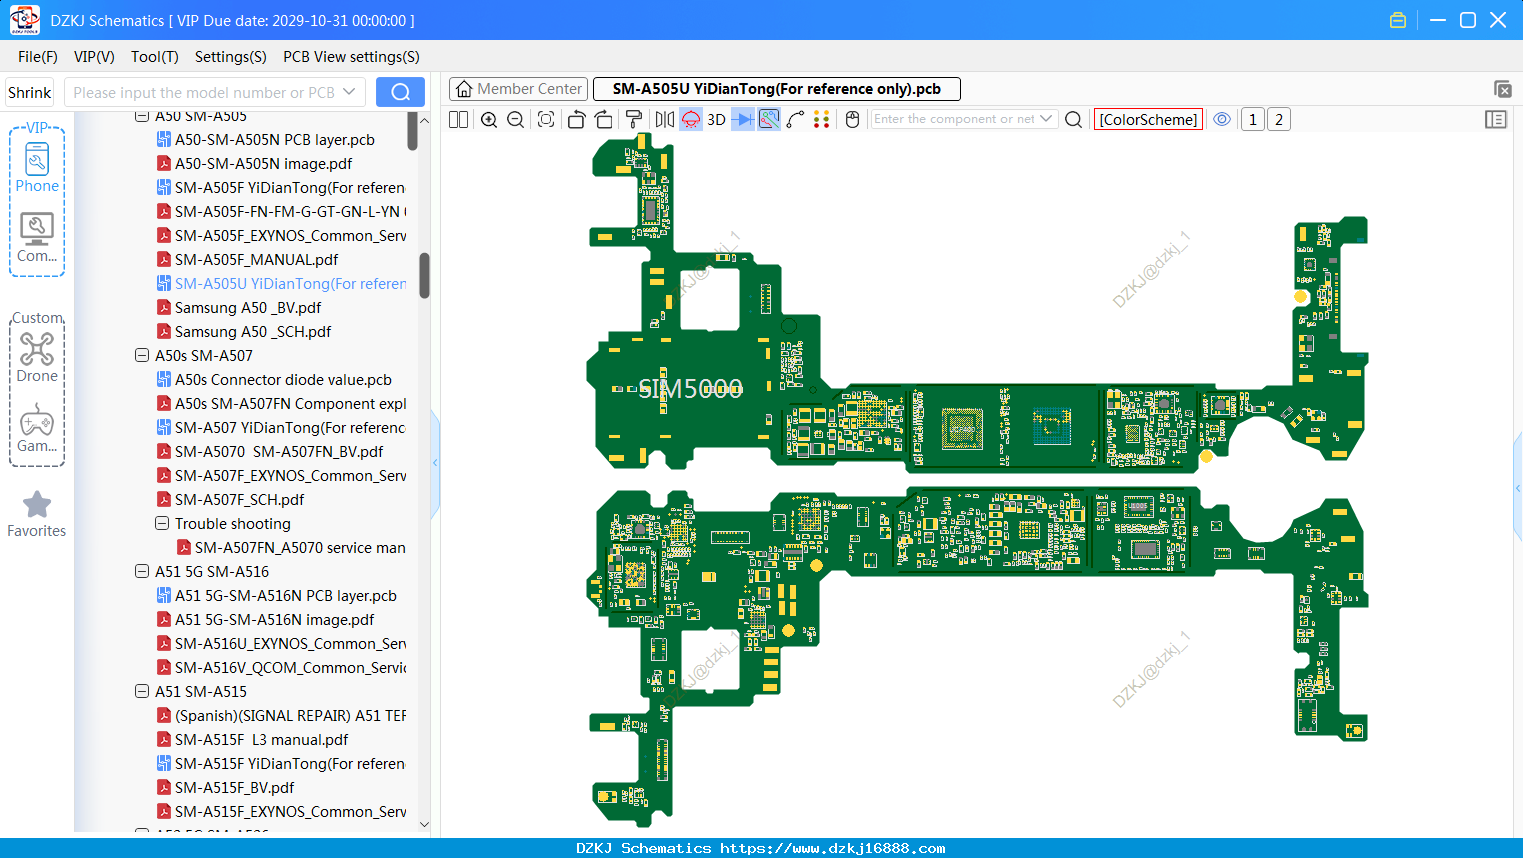Click the mirror flip board icon
The width and height of the screenshot is (1523, 858).
click(665, 119)
